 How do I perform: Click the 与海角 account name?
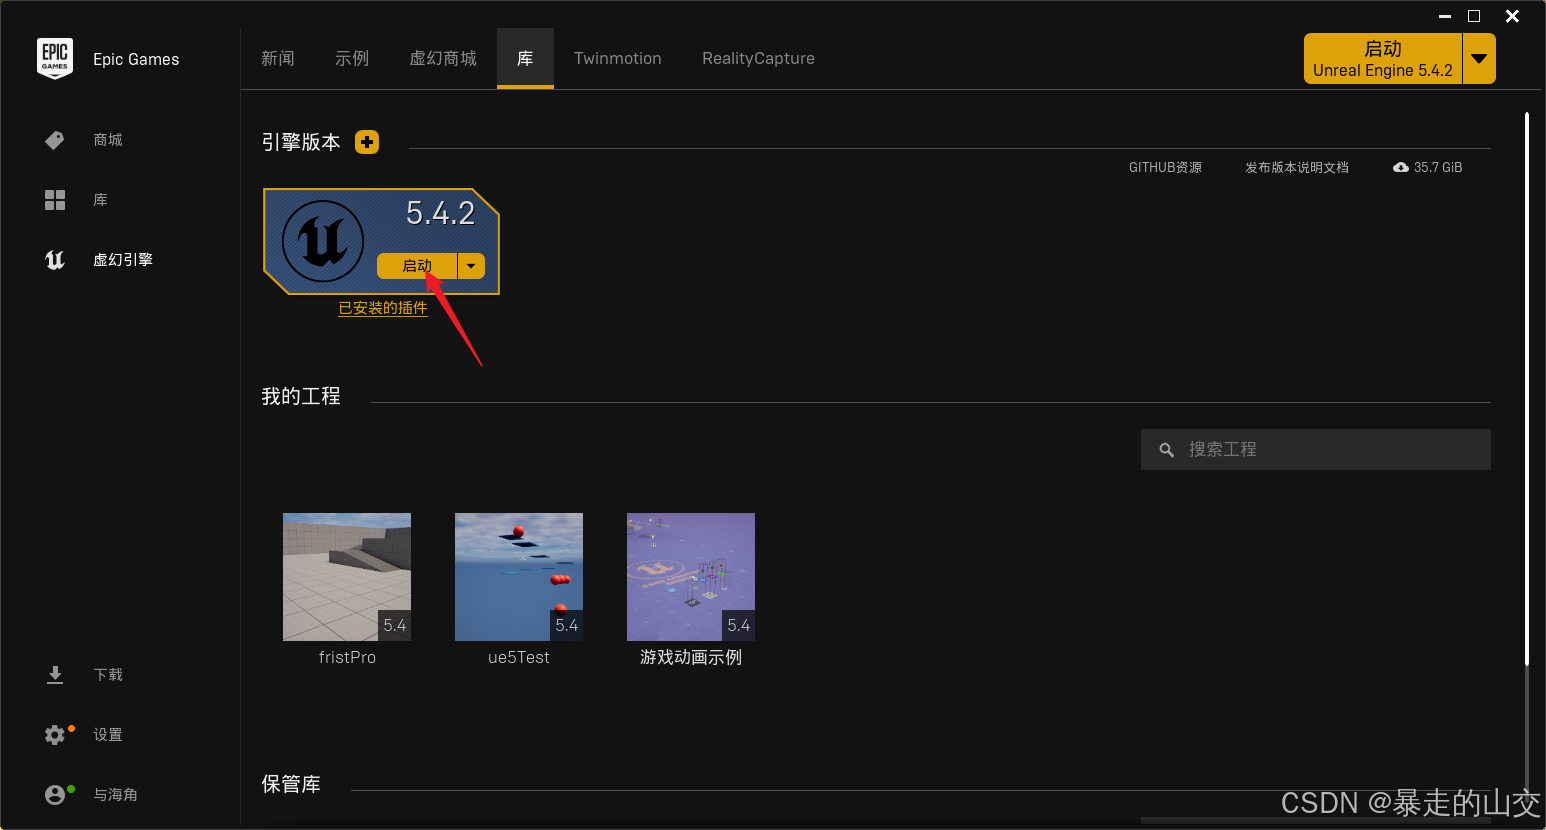click(x=115, y=795)
